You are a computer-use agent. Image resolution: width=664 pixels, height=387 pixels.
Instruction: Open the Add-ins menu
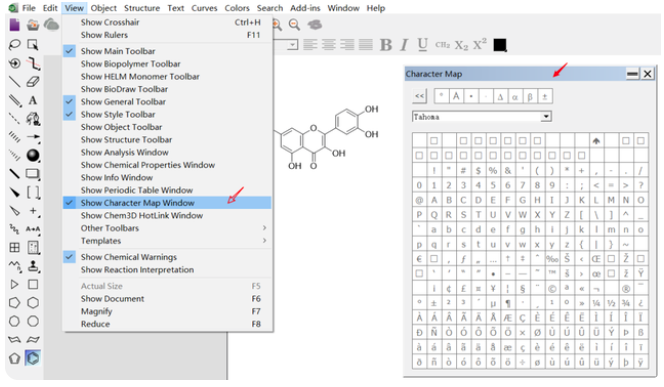305,8
